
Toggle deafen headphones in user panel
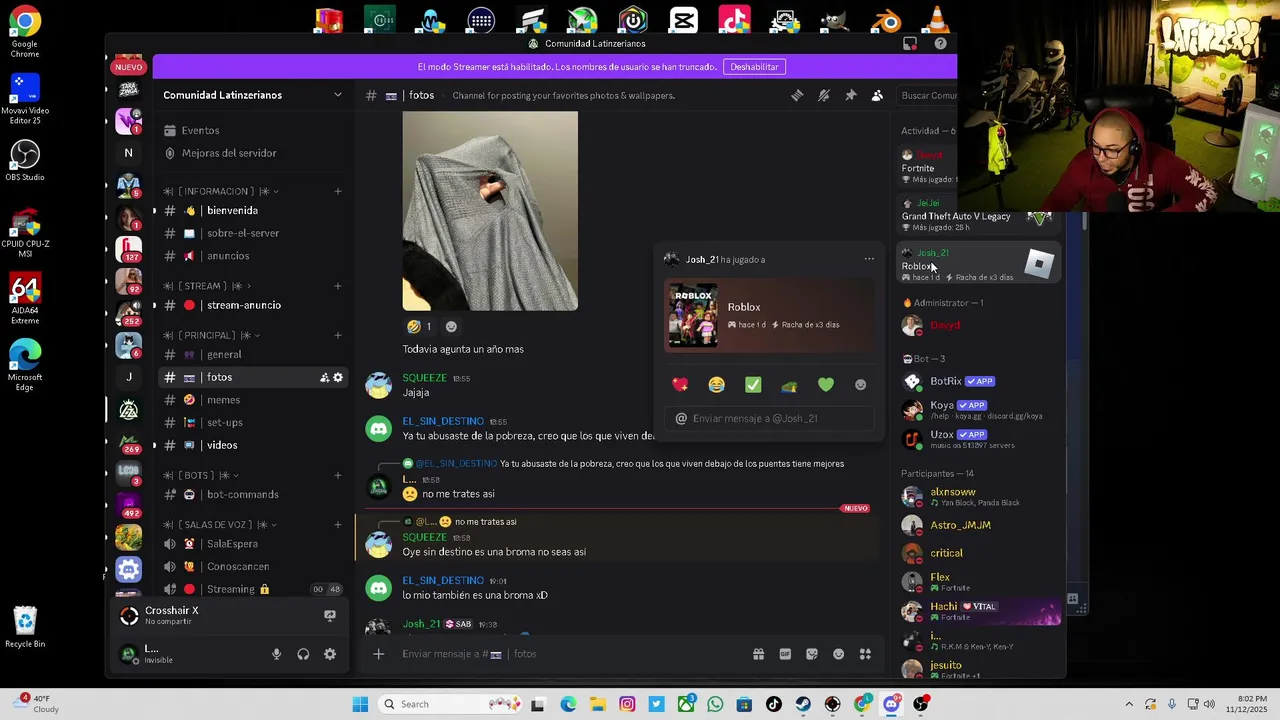[303, 654]
